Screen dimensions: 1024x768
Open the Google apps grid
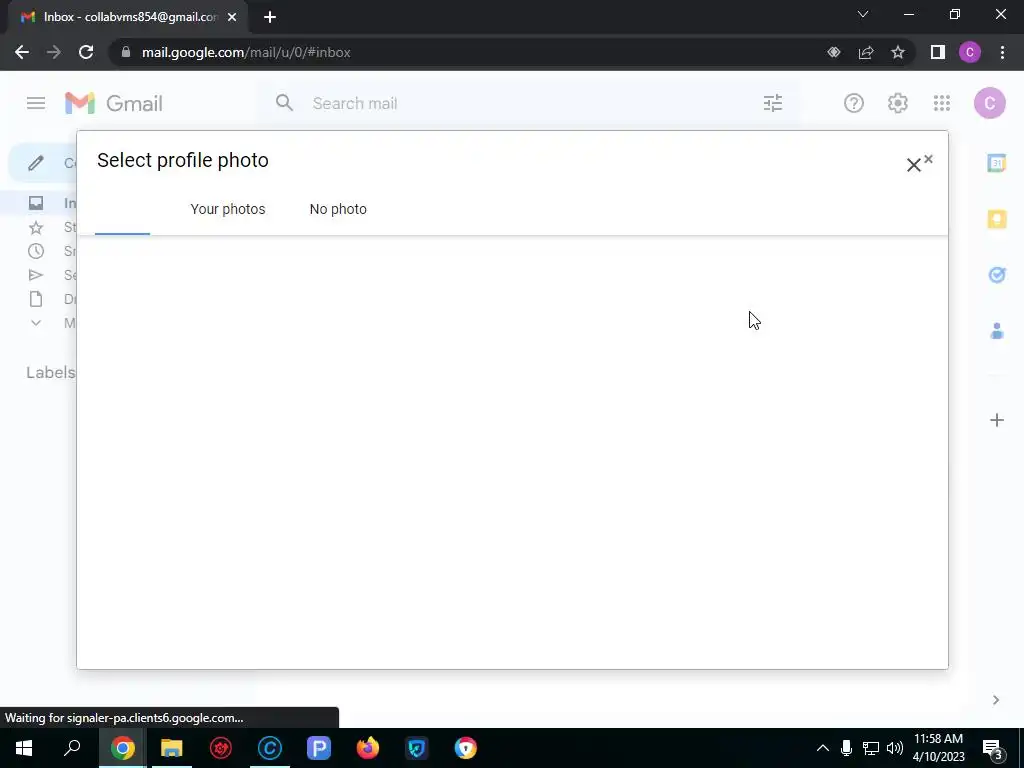coord(942,103)
